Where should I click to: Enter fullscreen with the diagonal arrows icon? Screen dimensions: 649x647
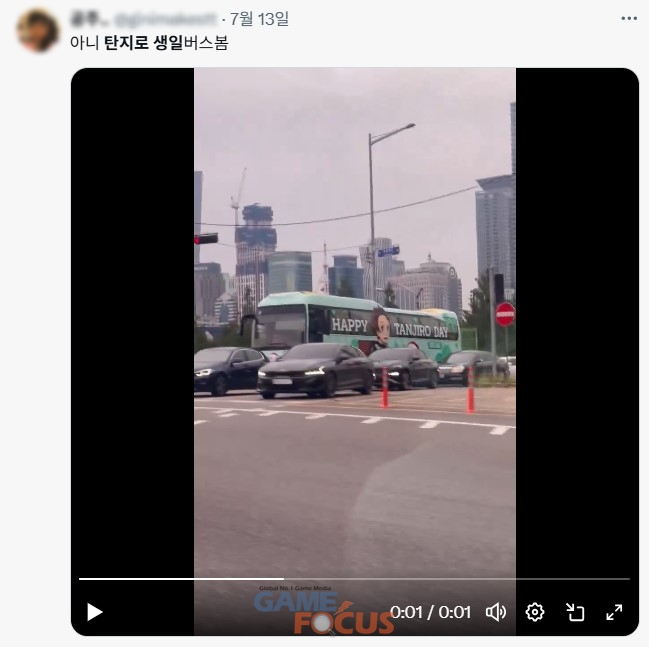[614, 612]
